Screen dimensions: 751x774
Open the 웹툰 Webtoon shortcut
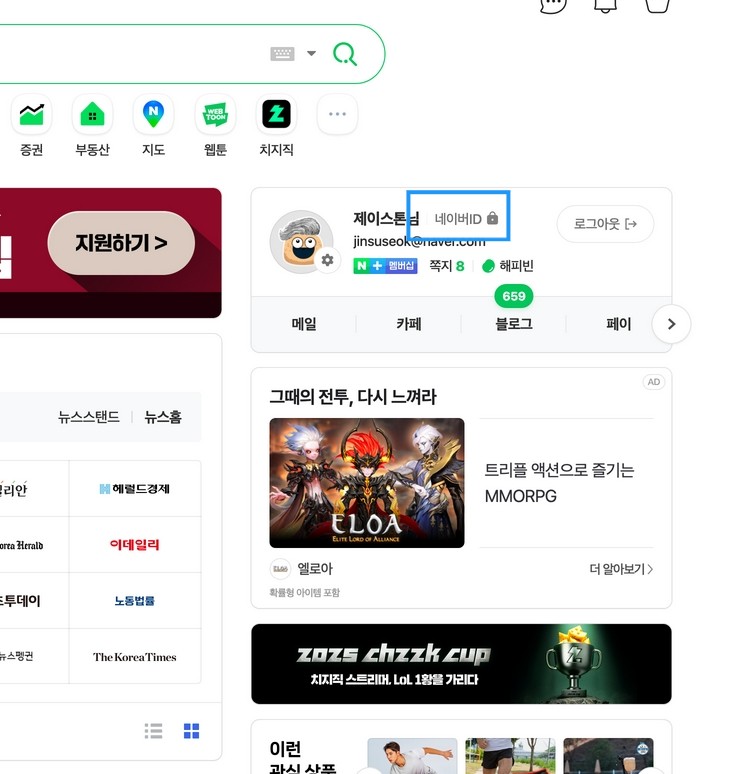pos(215,116)
